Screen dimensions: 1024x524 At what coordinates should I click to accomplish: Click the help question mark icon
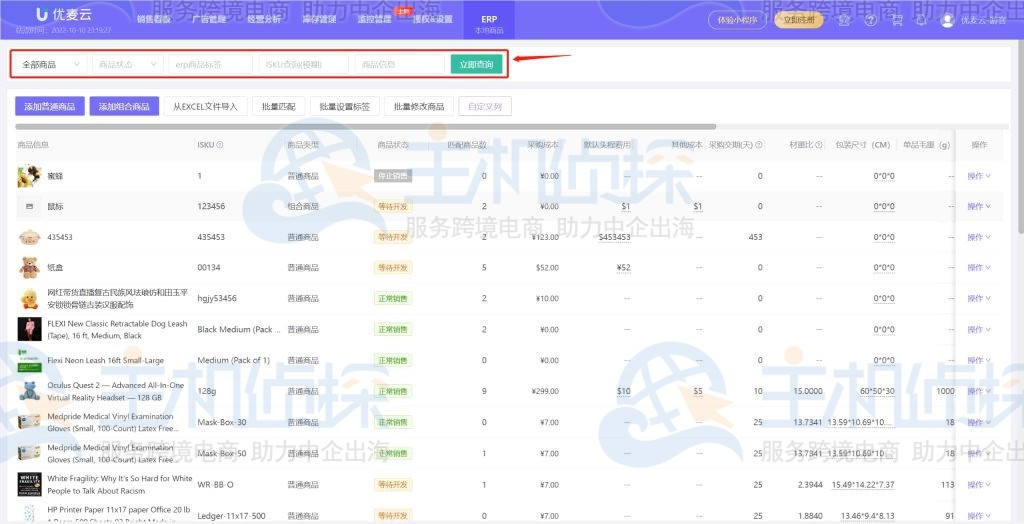tap(870, 20)
